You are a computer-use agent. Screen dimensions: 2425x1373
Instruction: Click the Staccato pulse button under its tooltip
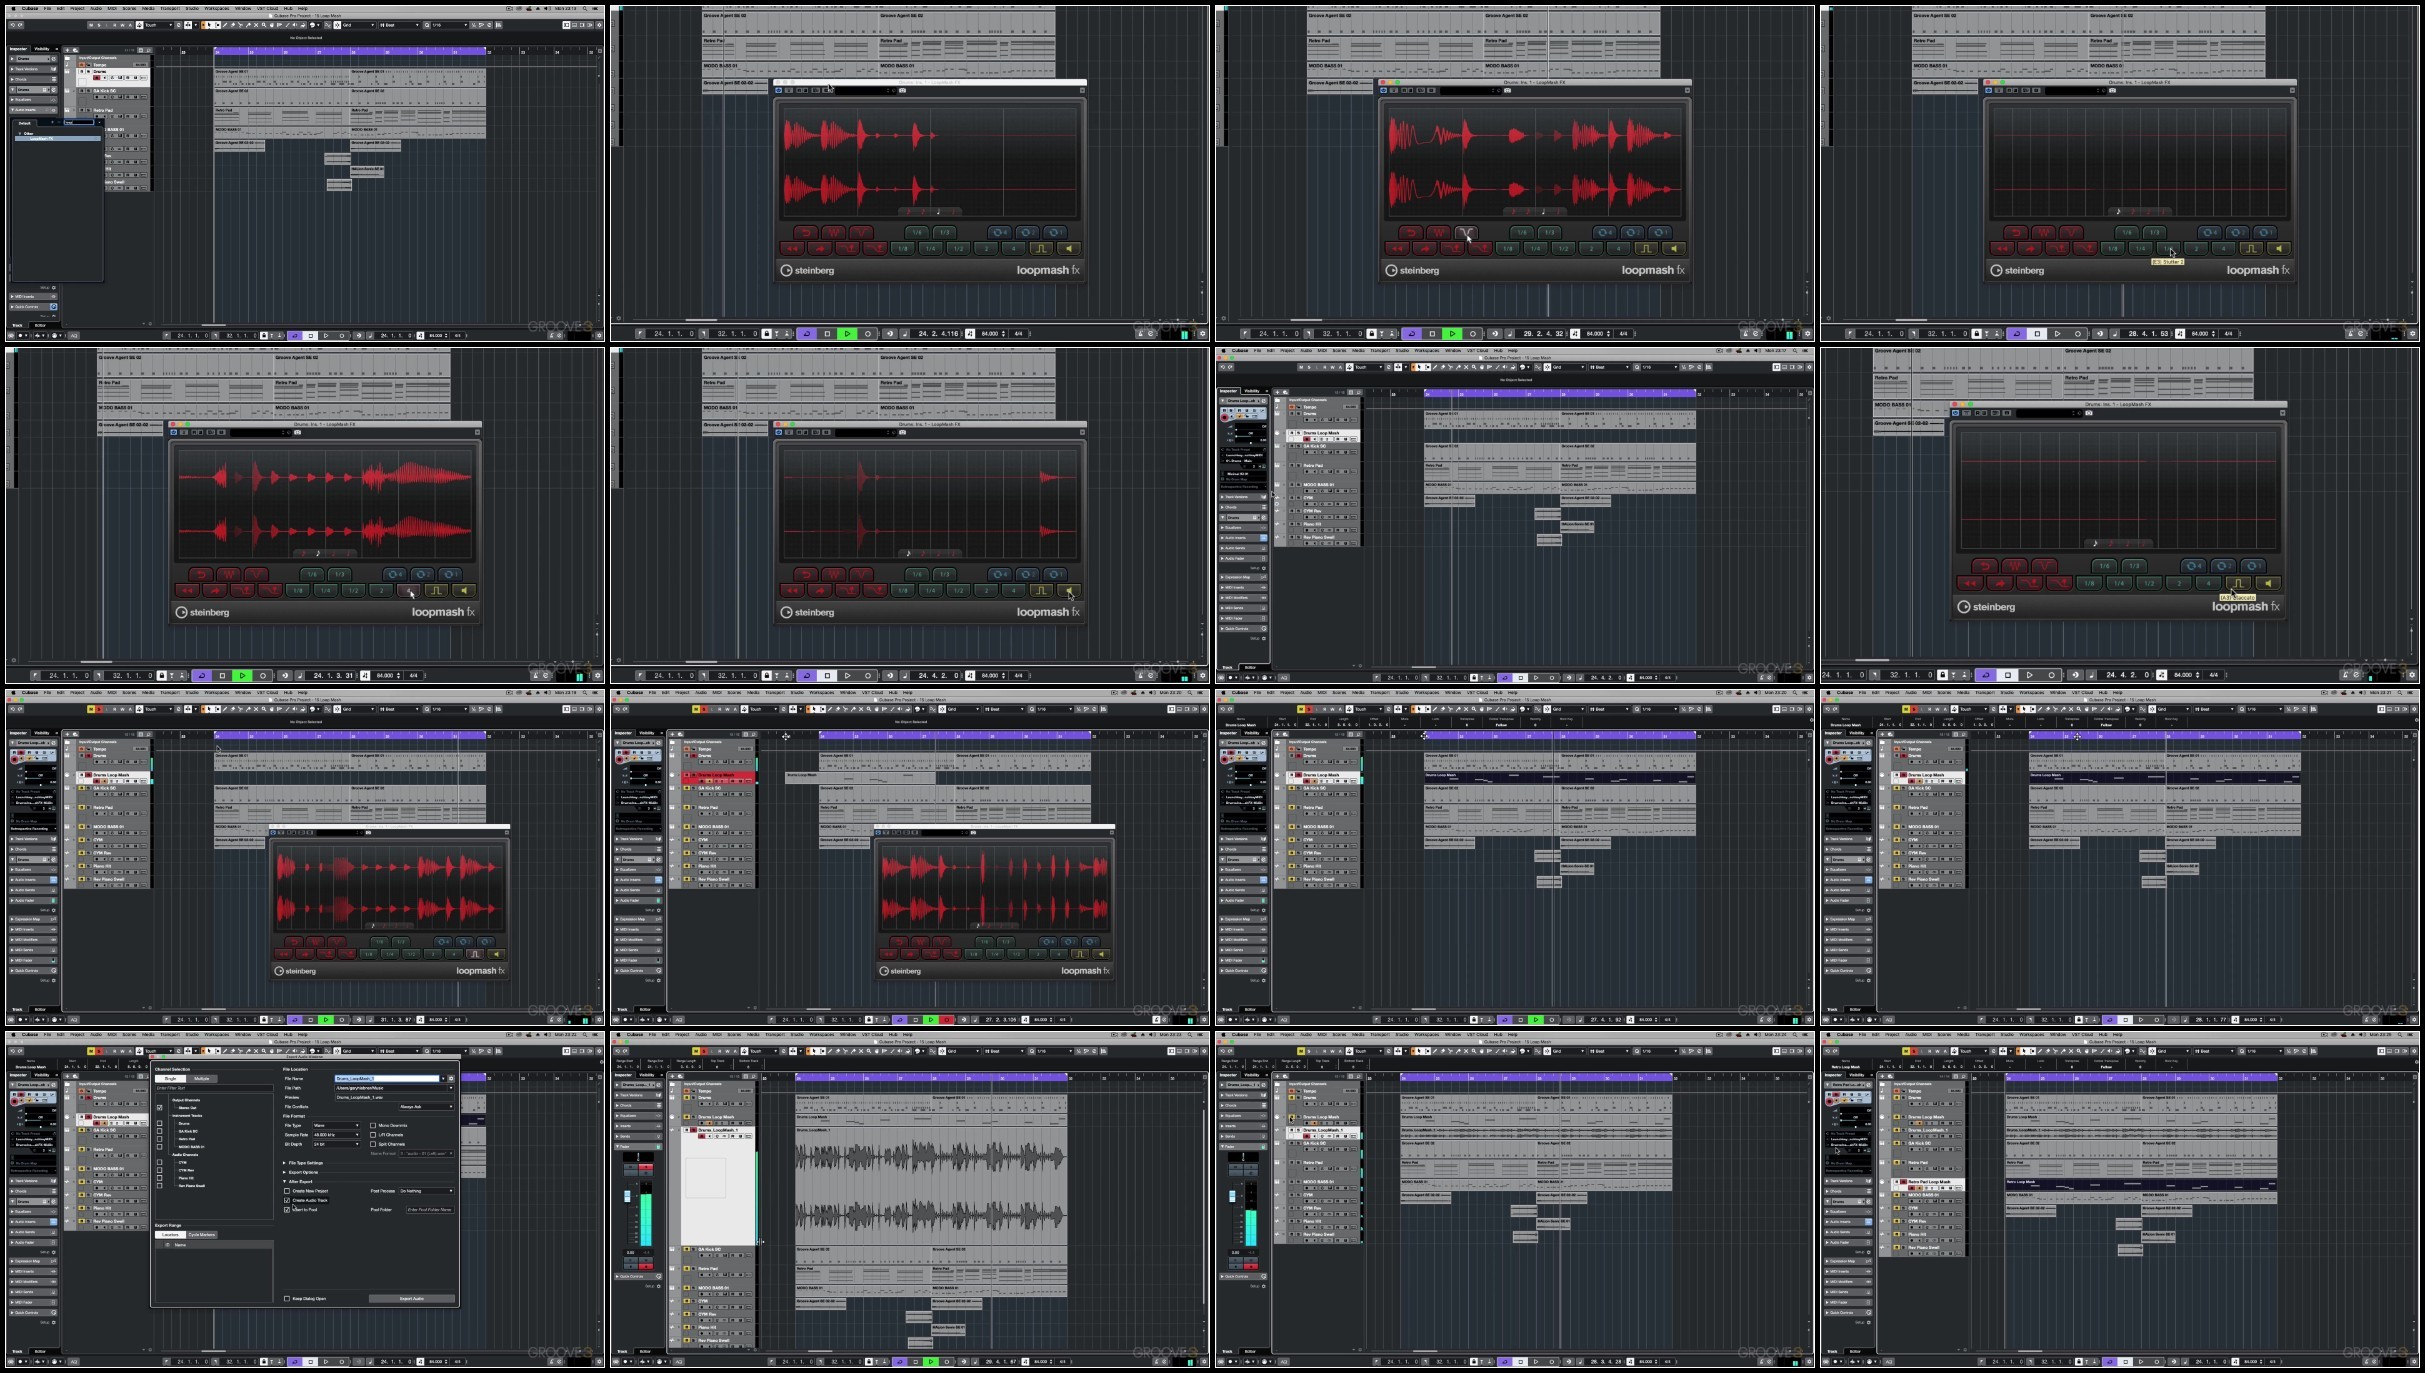(2238, 583)
